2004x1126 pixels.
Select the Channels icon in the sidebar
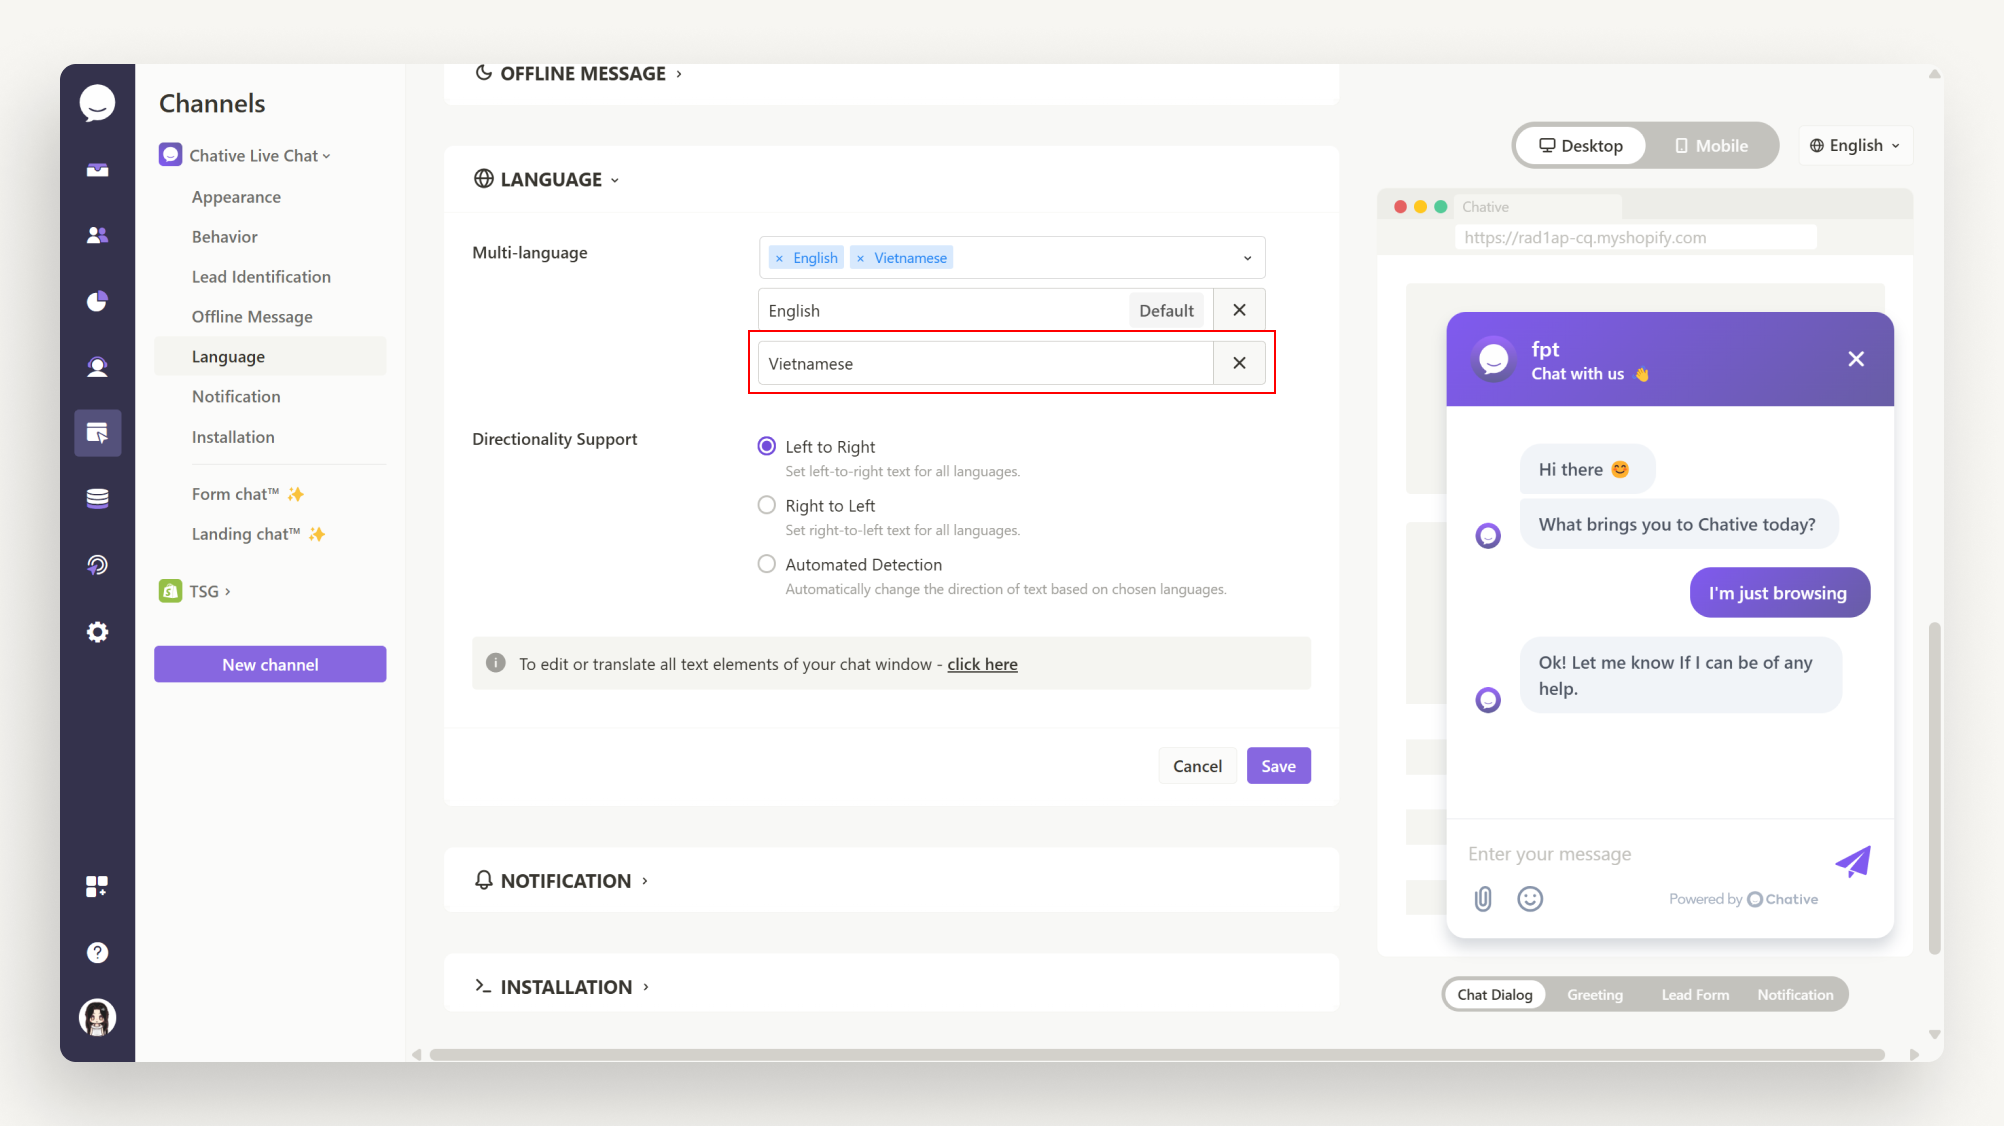coord(97,433)
